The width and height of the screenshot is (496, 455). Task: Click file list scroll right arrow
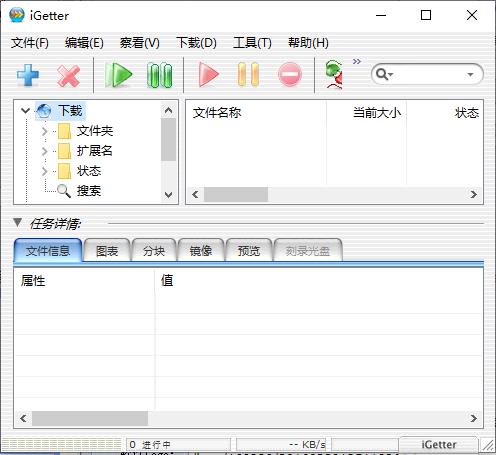[473, 194]
